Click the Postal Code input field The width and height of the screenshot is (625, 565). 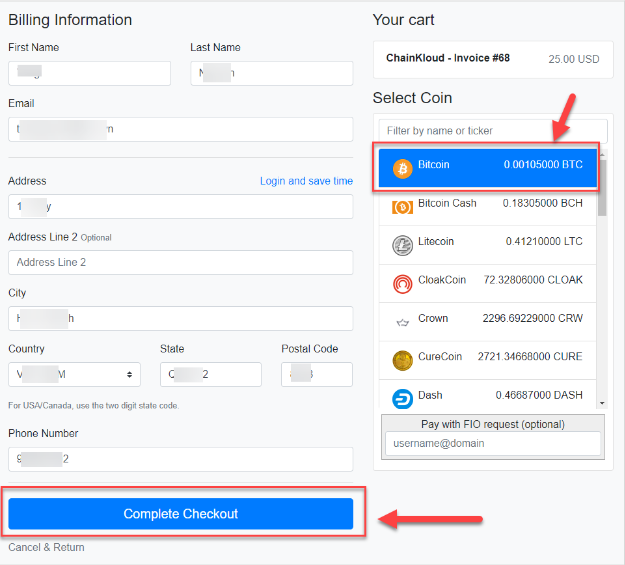317,374
